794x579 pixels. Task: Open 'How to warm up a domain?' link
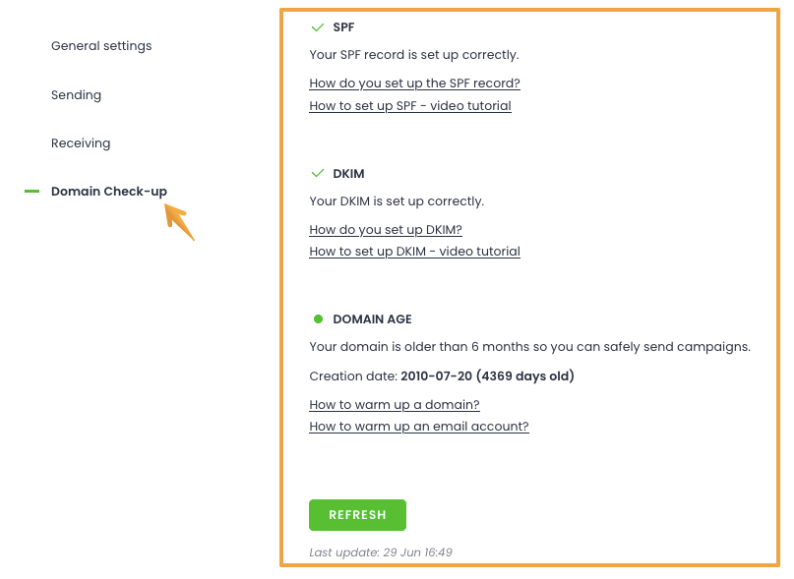pos(394,405)
